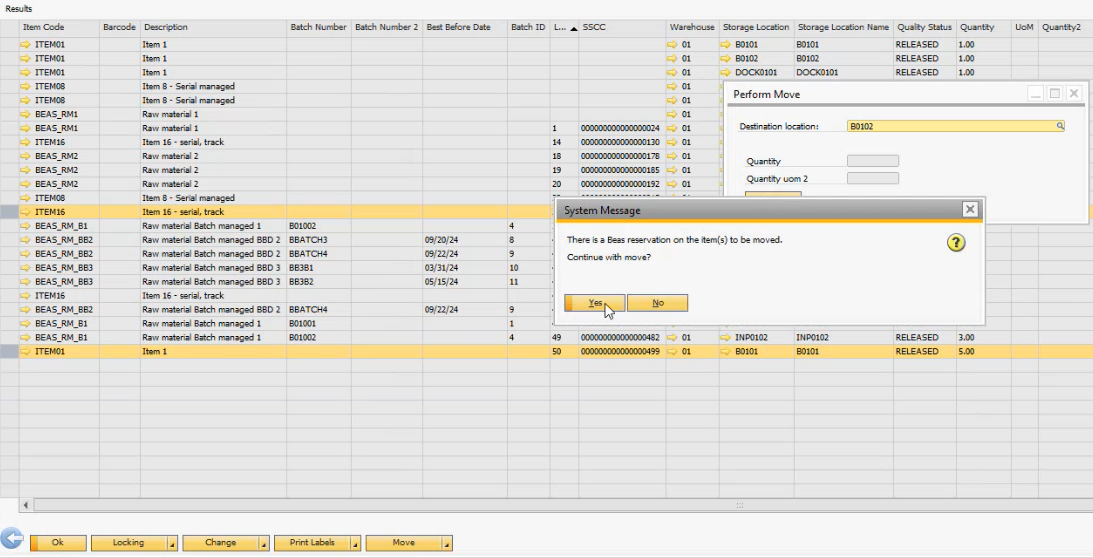Decline the move by clicking No

[x=657, y=303]
